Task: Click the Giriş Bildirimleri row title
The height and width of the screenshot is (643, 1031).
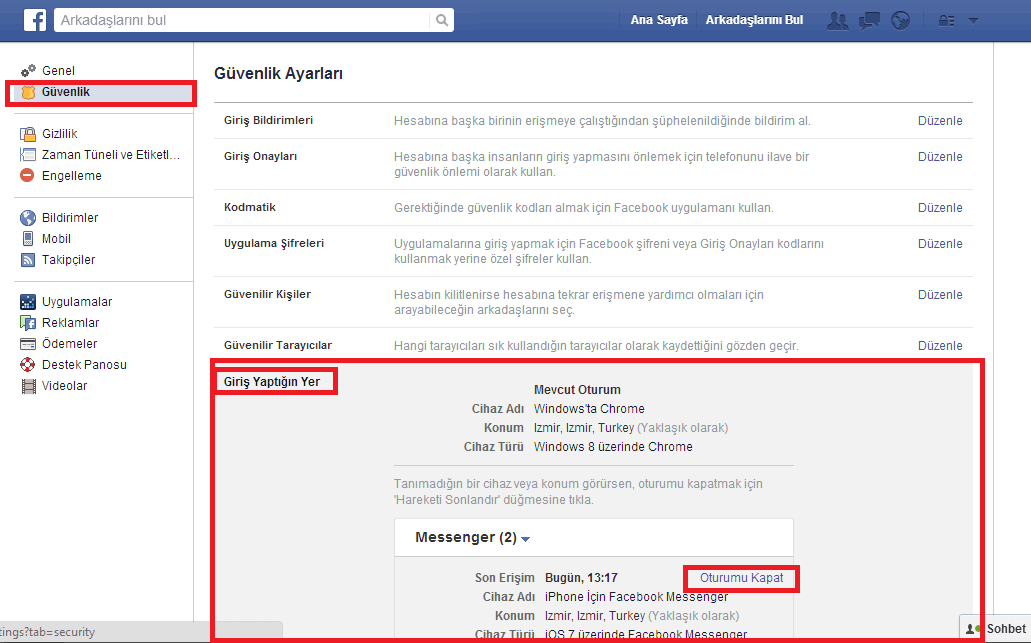Action: 268,120
